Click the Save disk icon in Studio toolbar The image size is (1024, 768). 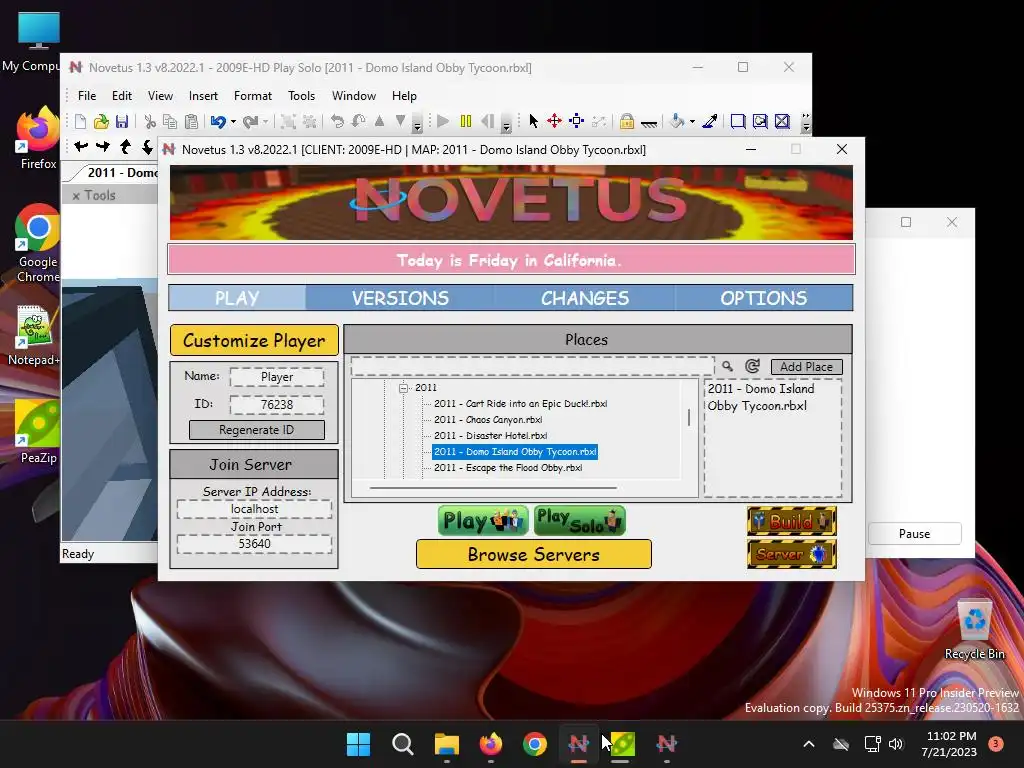coord(122,121)
